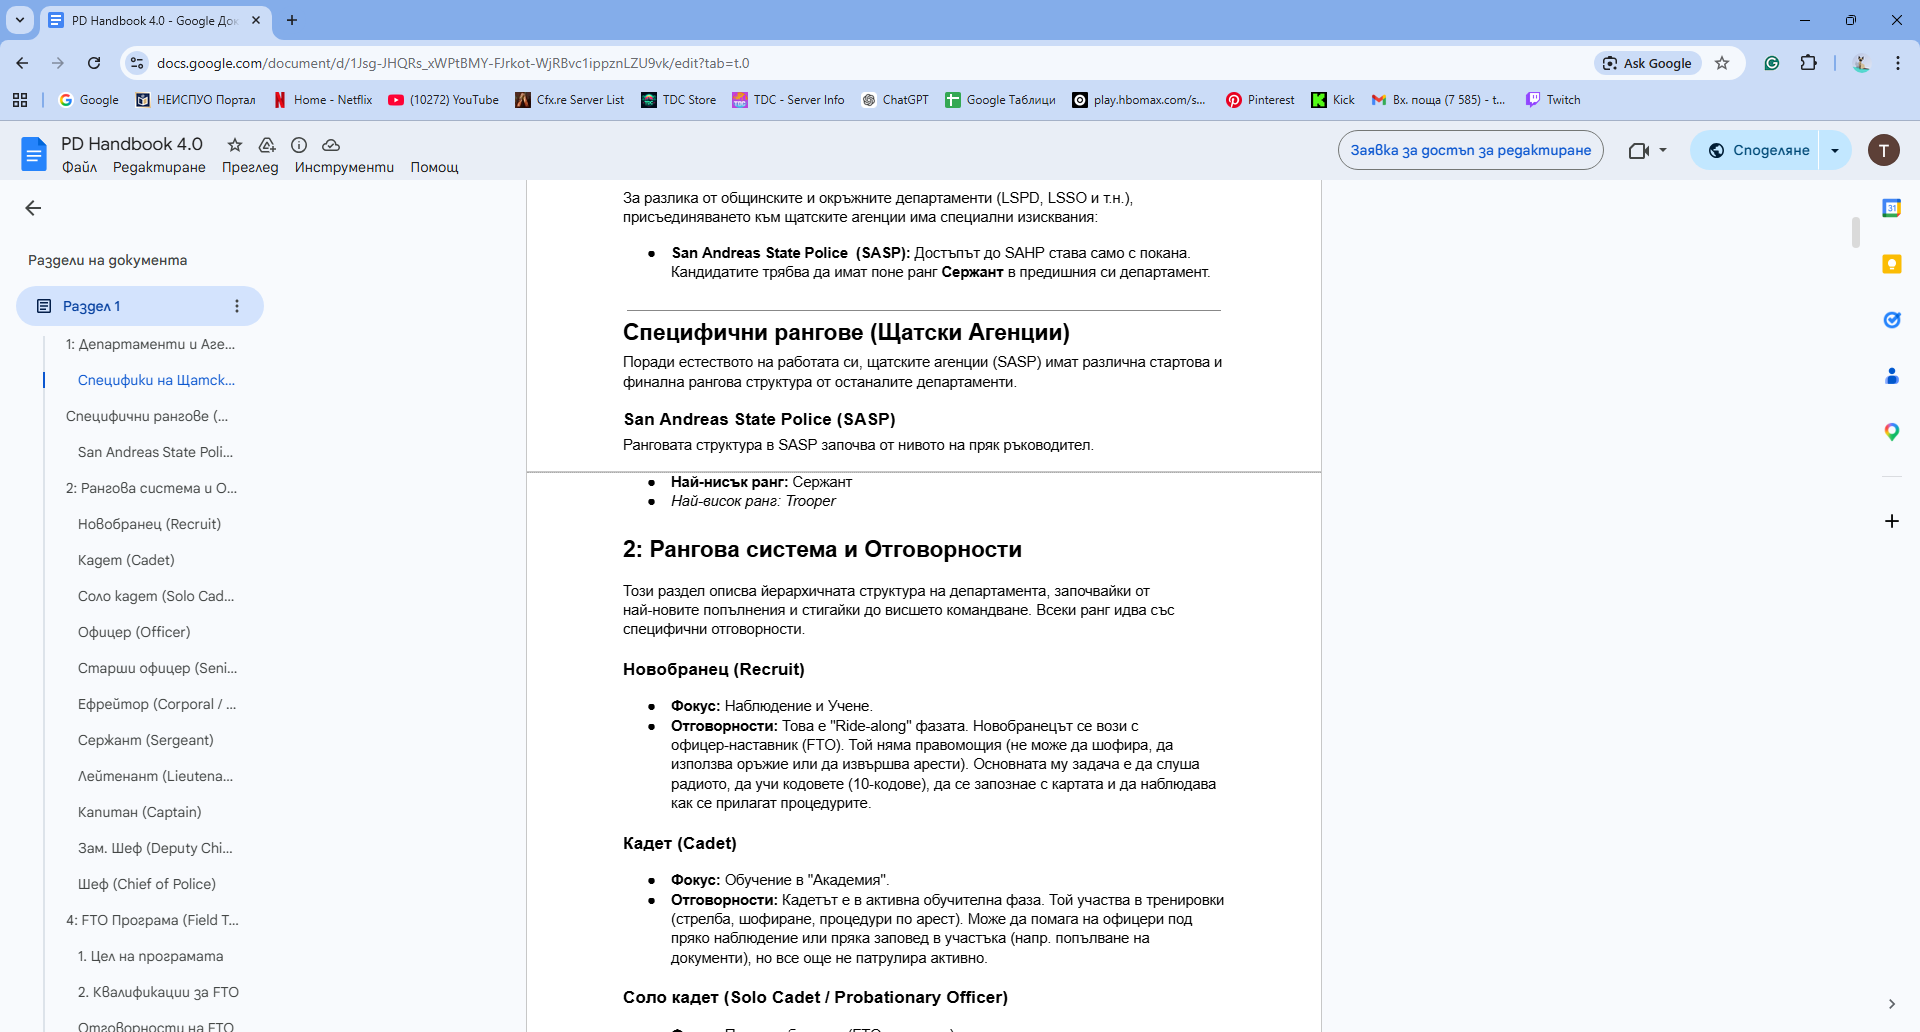The image size is (1920, 1032).
Task: Collapse the document outline with back arrow
Action: pyautogui.click(x=33, y=208)
